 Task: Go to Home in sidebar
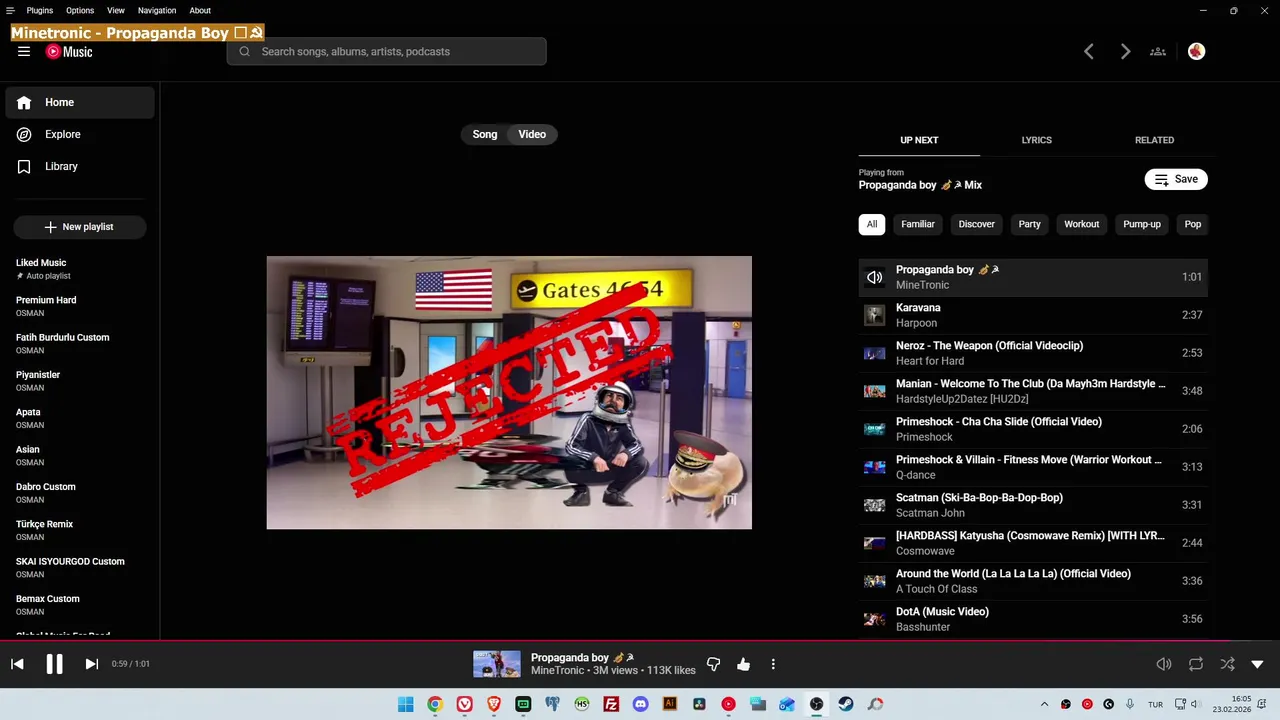point(80,102)
